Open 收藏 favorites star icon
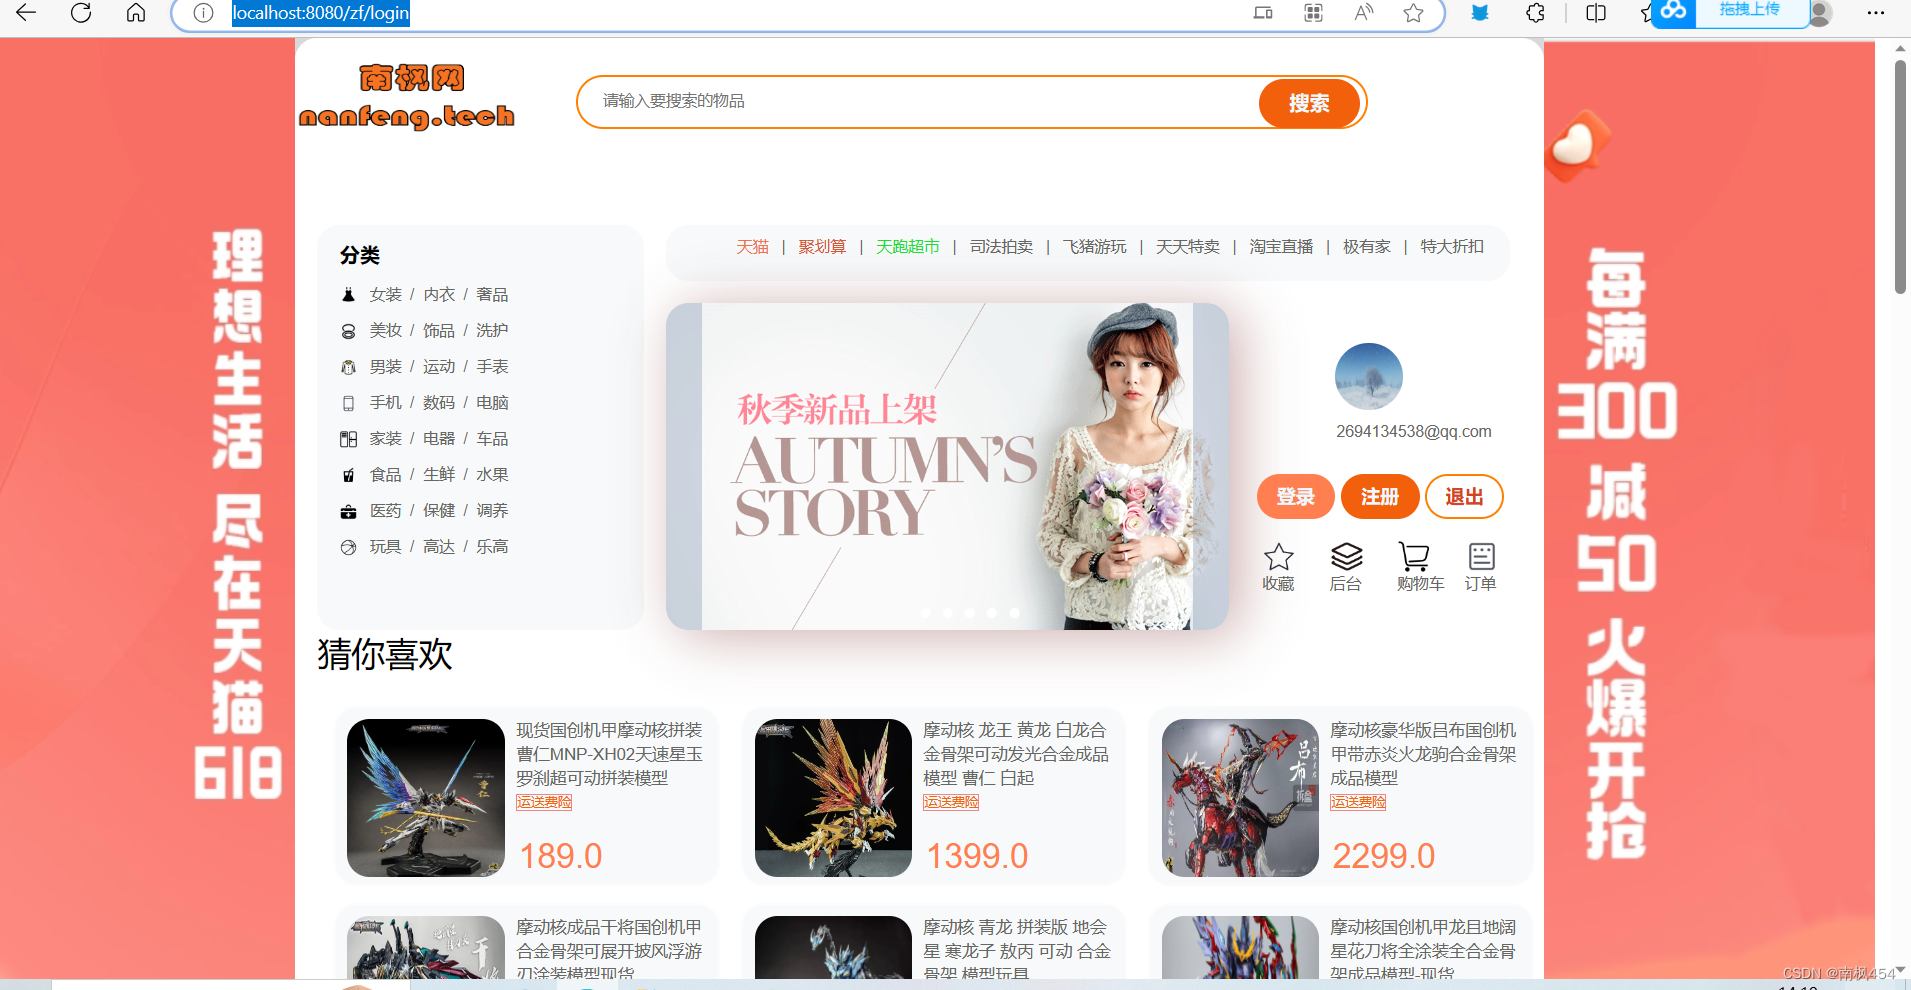The height and width of the screenshot is (990, 1911). 1279,557
